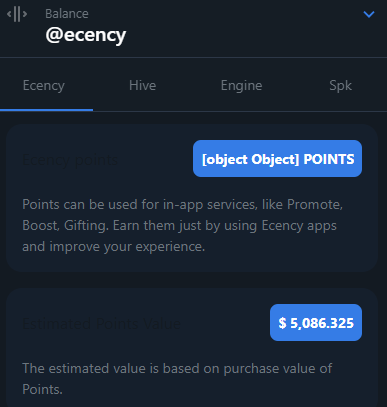Expand the Balance section chevron
The height and width of the screenshot is (407, 387).
point(369,14)
